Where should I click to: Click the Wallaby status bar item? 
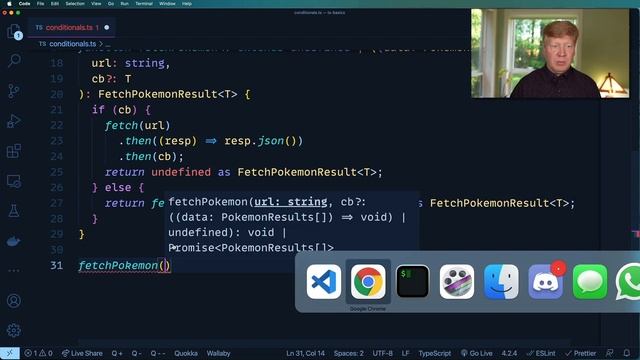[218, 353]
